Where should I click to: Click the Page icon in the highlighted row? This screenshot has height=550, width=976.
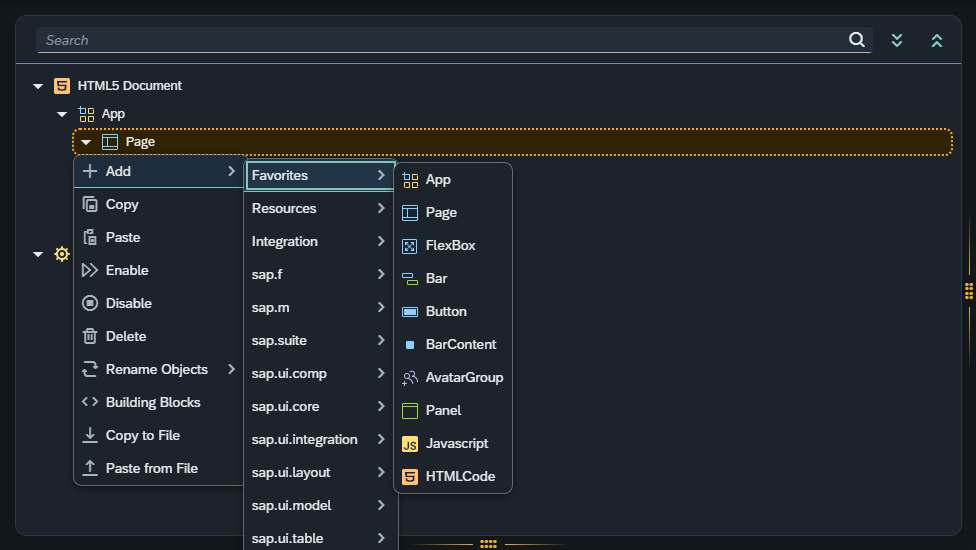(x=110, y=142)
